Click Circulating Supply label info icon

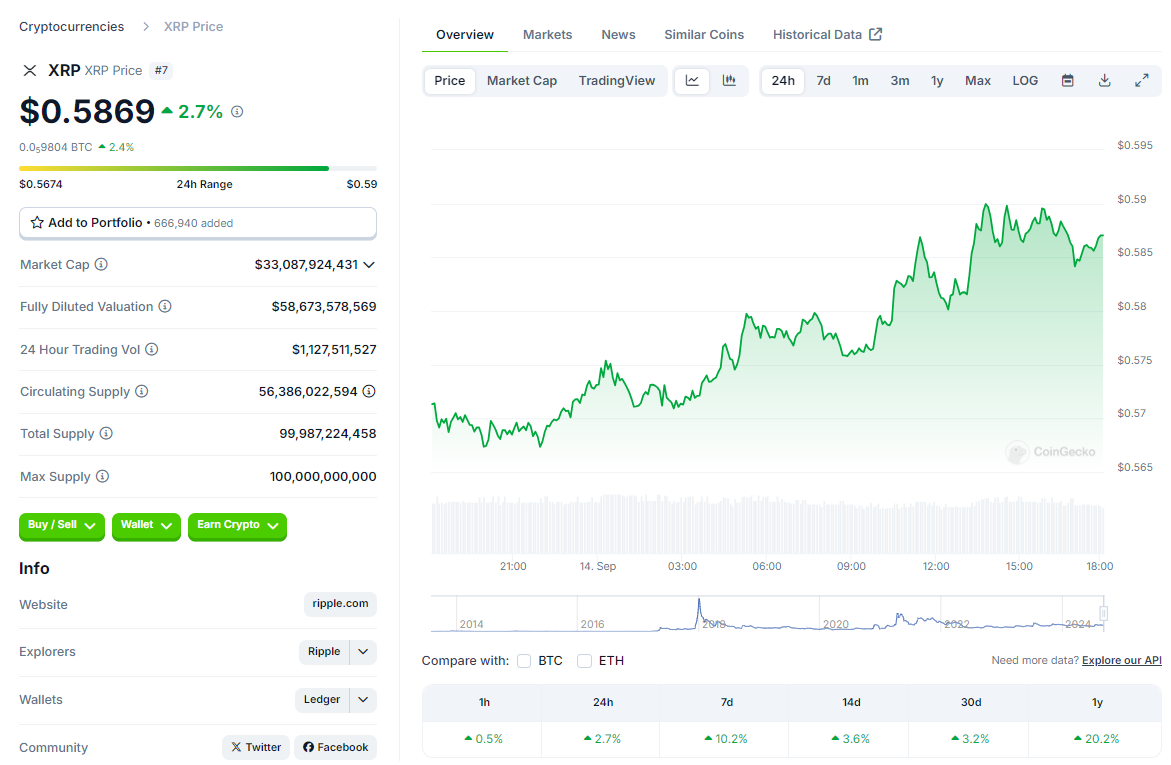[x=142, y=391]
